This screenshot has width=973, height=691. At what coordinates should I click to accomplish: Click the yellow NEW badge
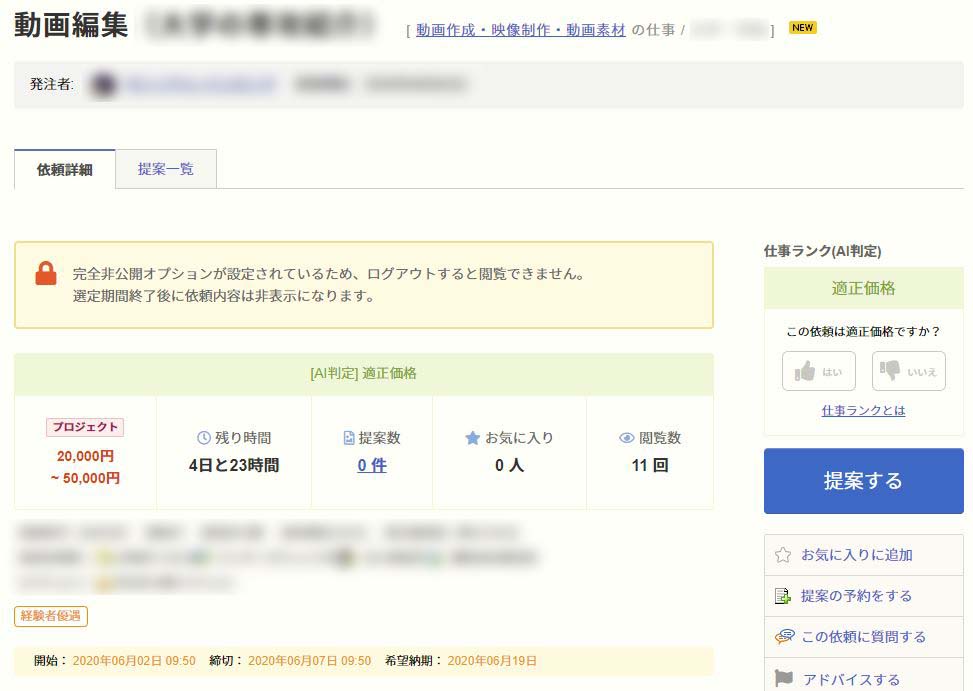(802, 27)
